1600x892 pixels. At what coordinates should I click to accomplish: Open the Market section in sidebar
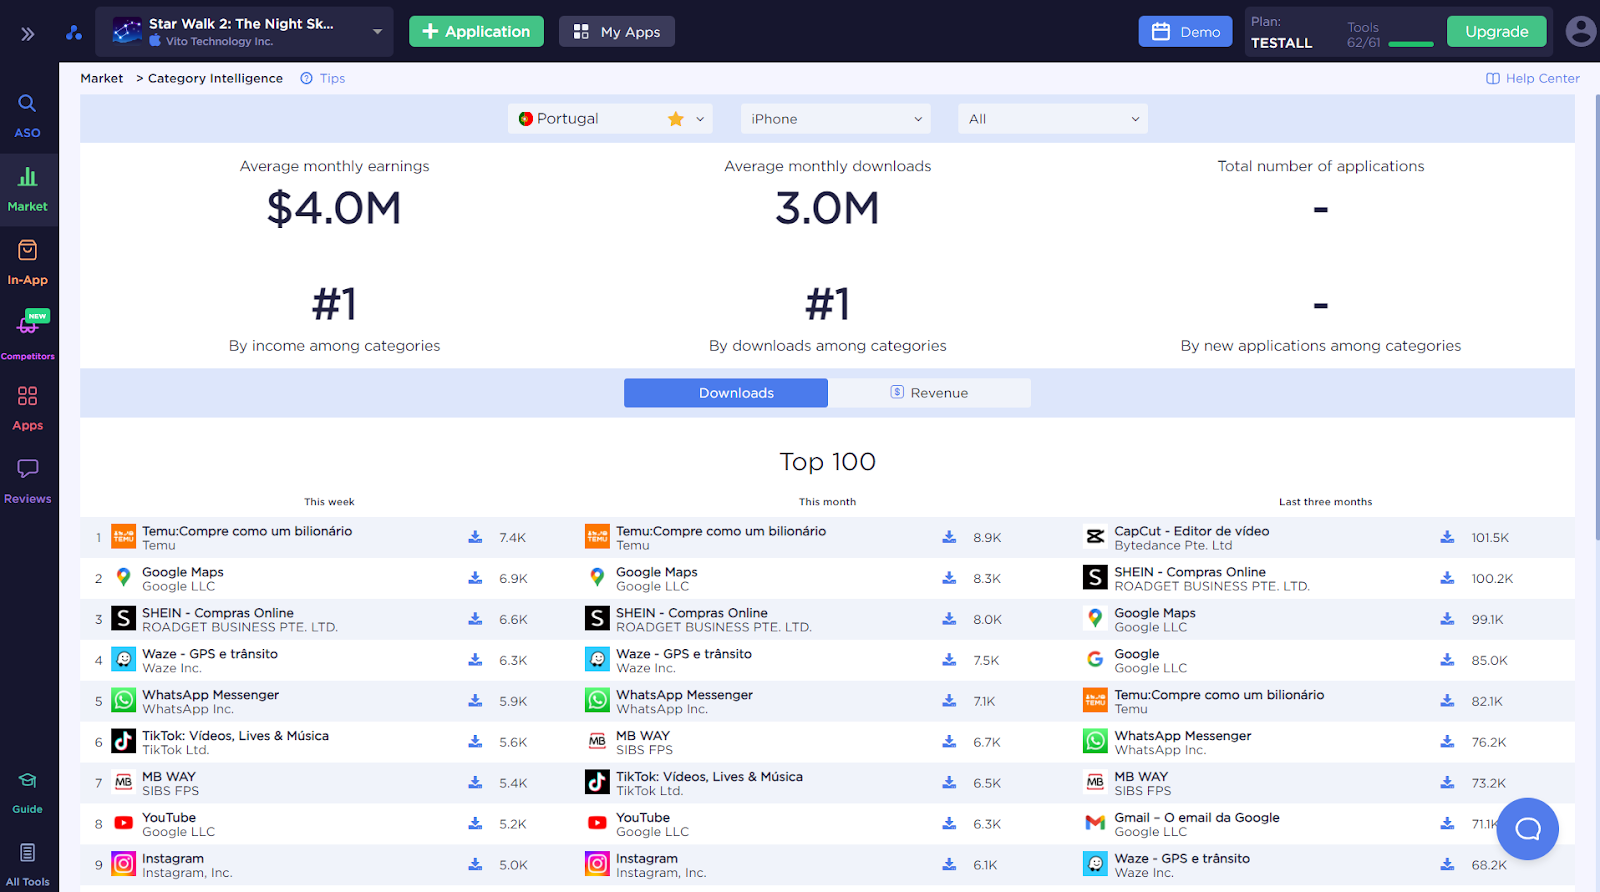[28, 190]
